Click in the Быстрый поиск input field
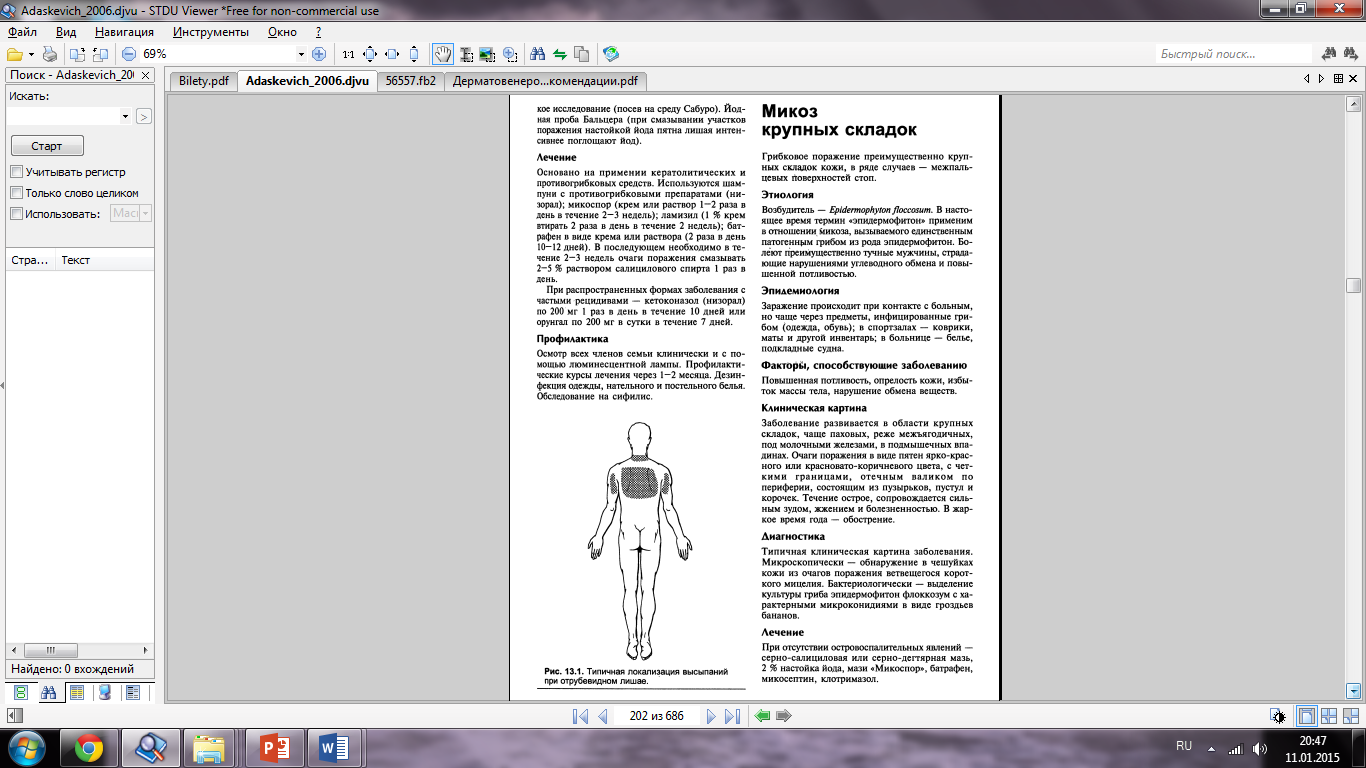This screenshot has height=768, width=1366. [1233, 54]
